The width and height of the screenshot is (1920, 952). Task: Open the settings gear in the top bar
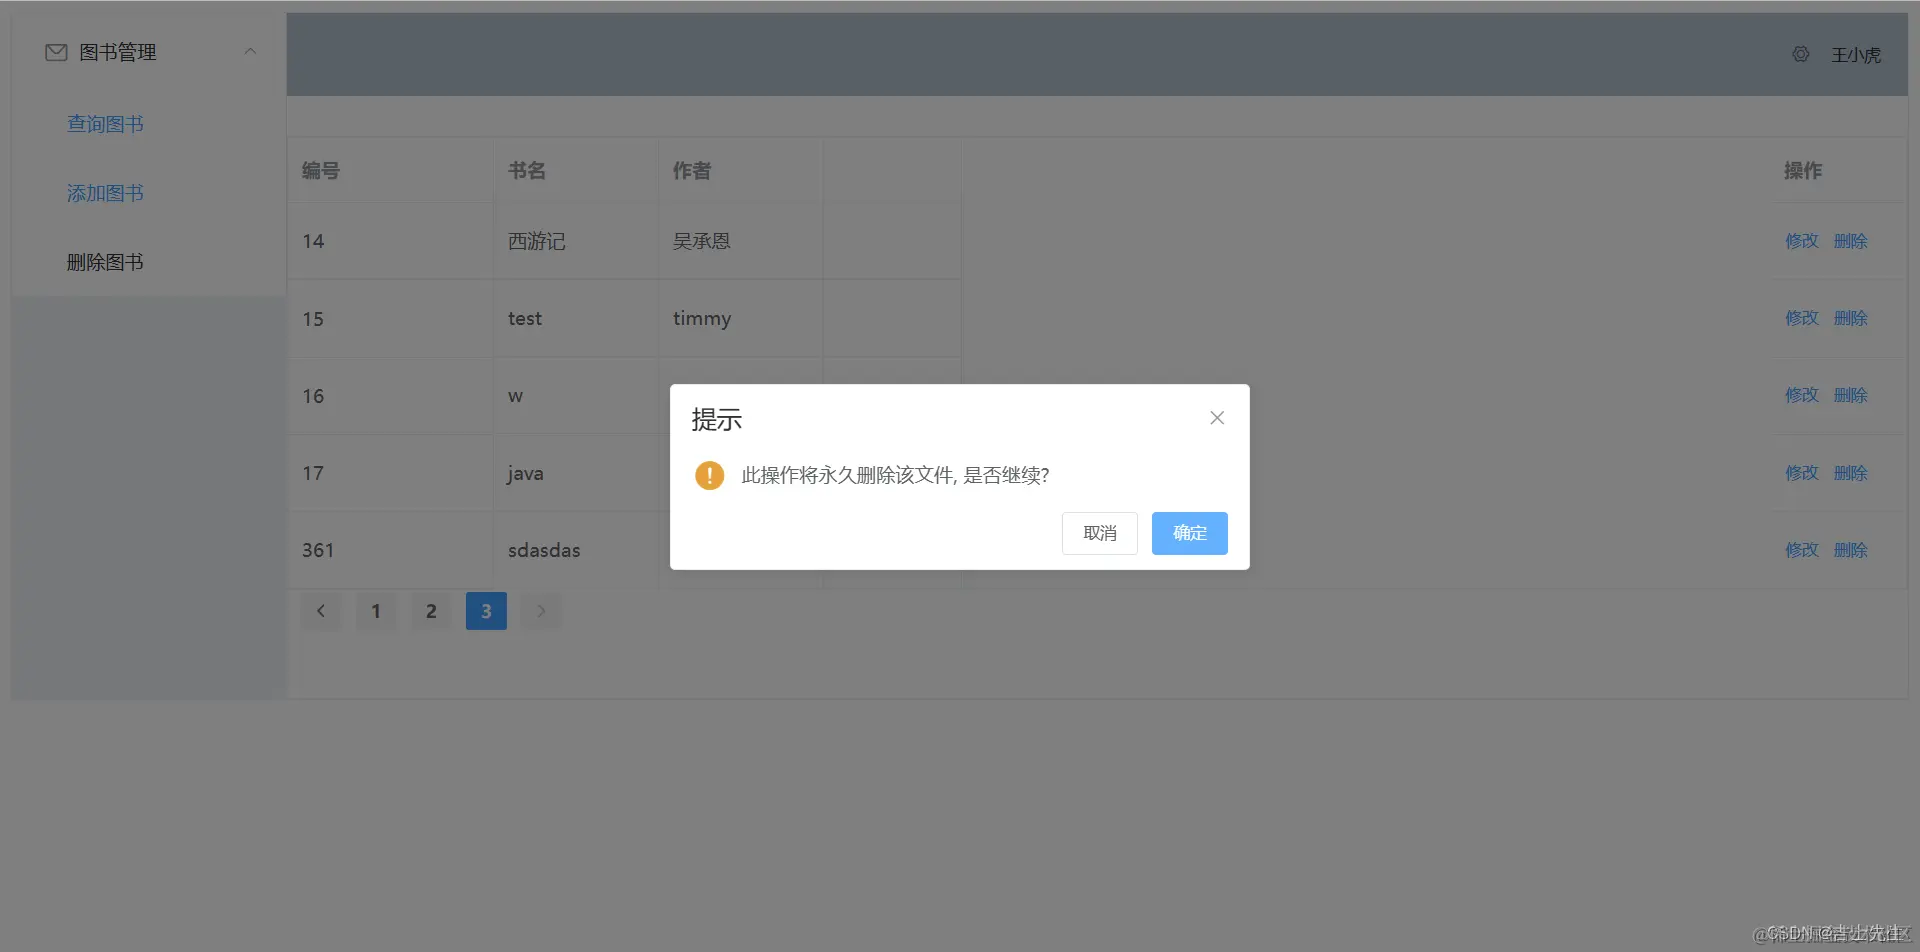(x=1800, y=54)
